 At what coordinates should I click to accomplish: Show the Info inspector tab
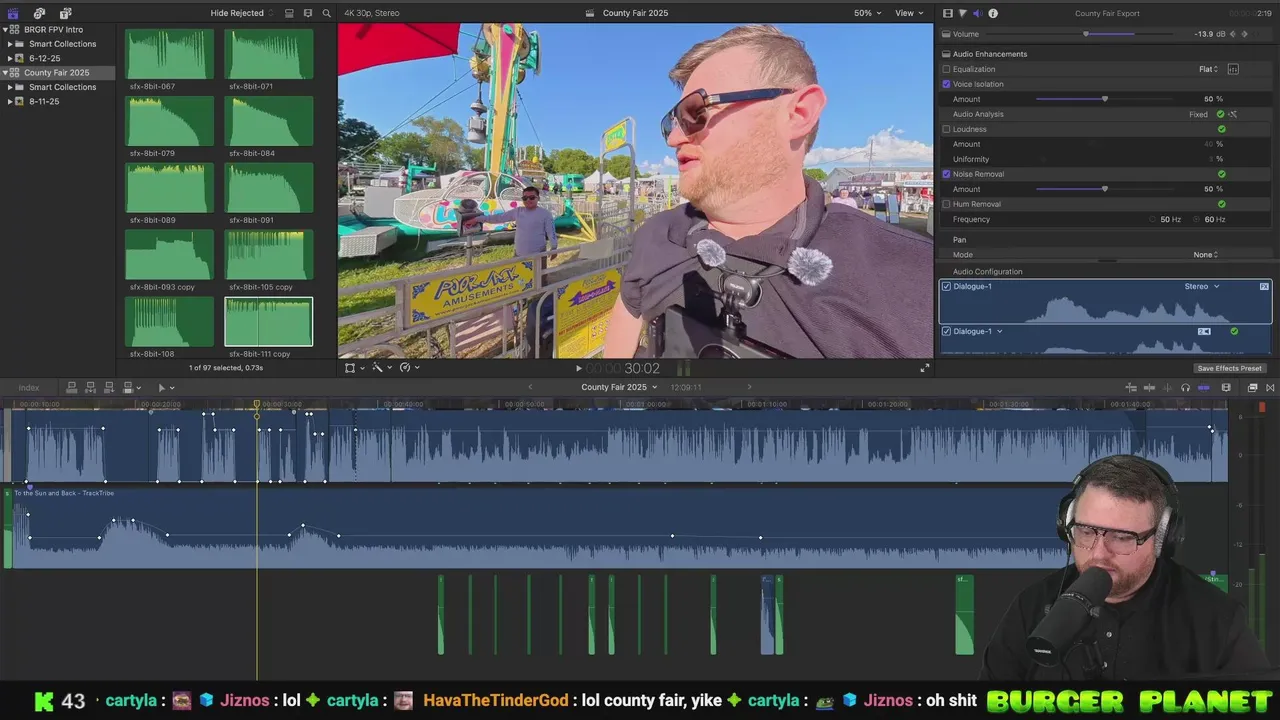click(992, 13)
